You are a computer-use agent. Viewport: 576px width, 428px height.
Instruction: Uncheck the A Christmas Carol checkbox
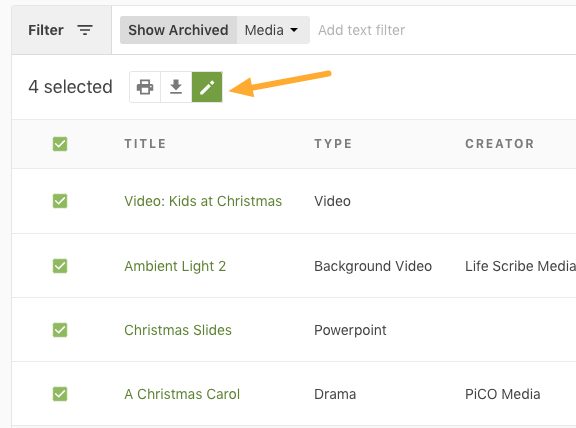[60, 394]
